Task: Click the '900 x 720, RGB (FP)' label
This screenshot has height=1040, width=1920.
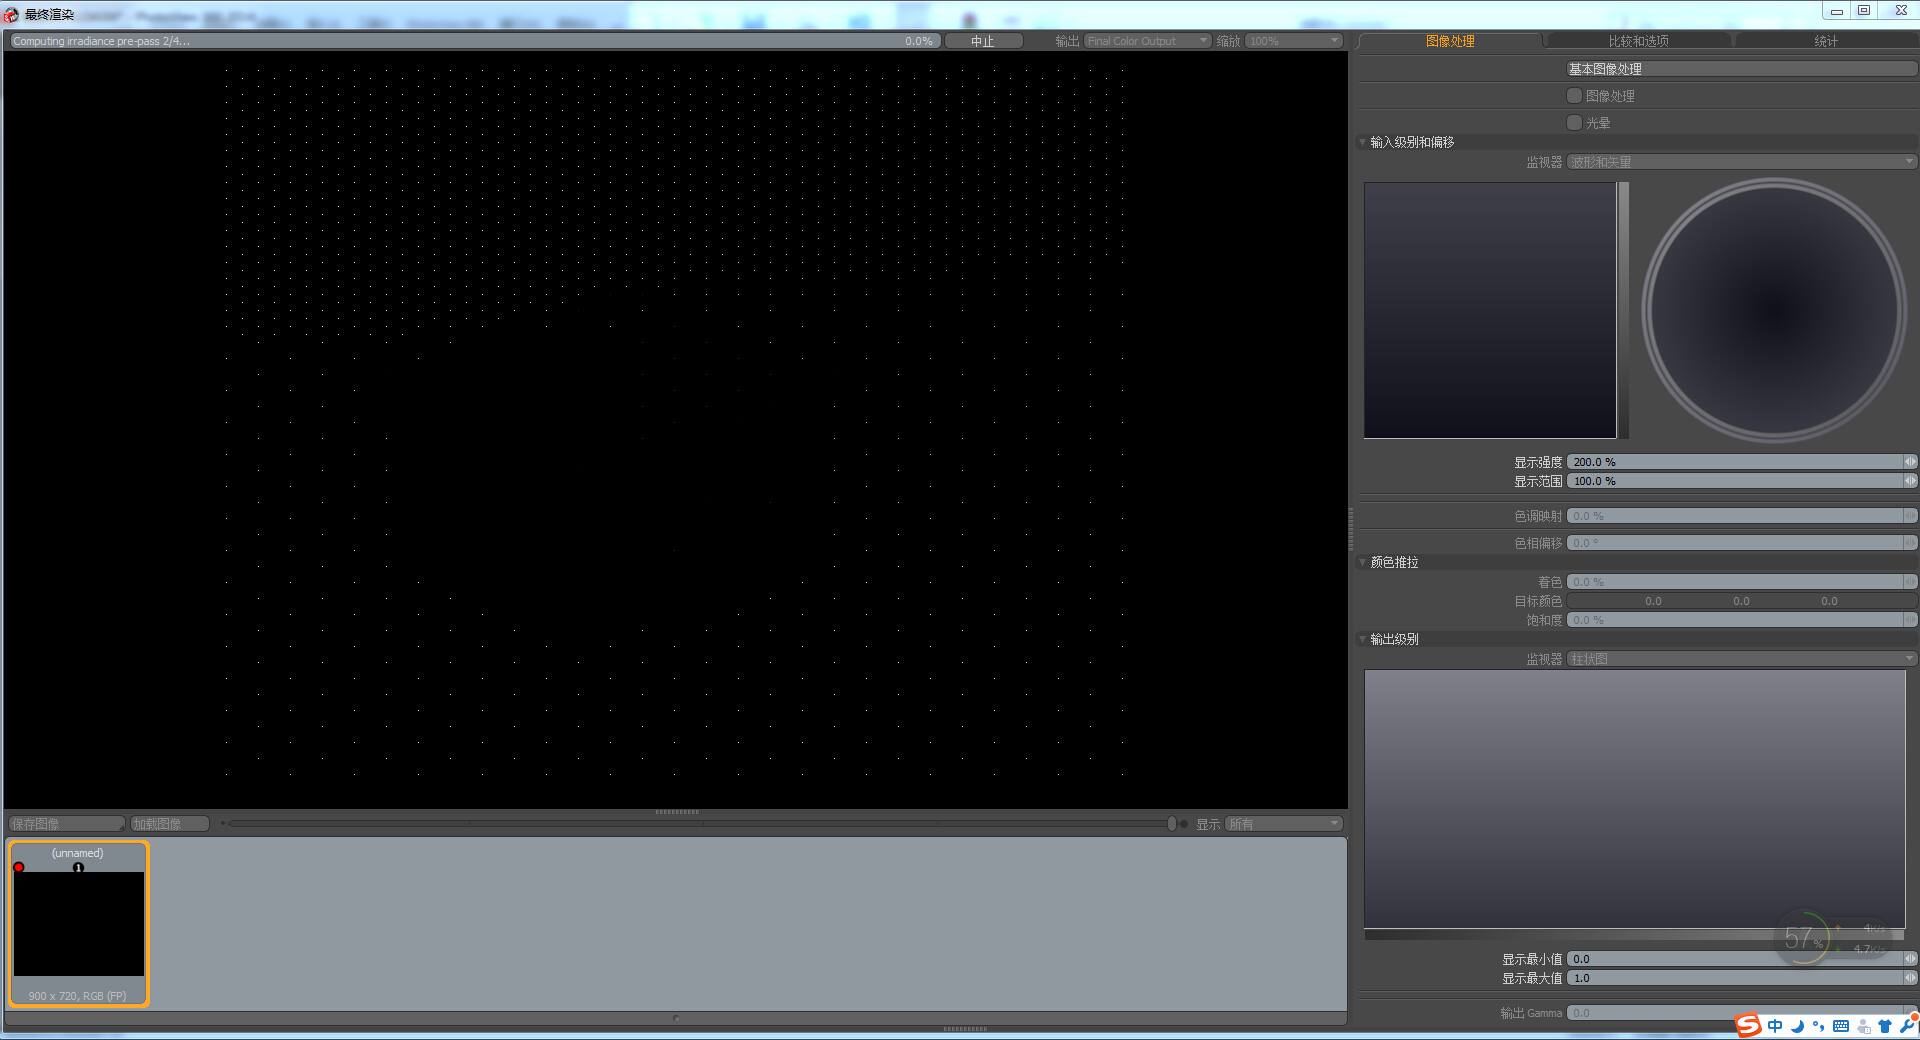Action: point(78,996)
